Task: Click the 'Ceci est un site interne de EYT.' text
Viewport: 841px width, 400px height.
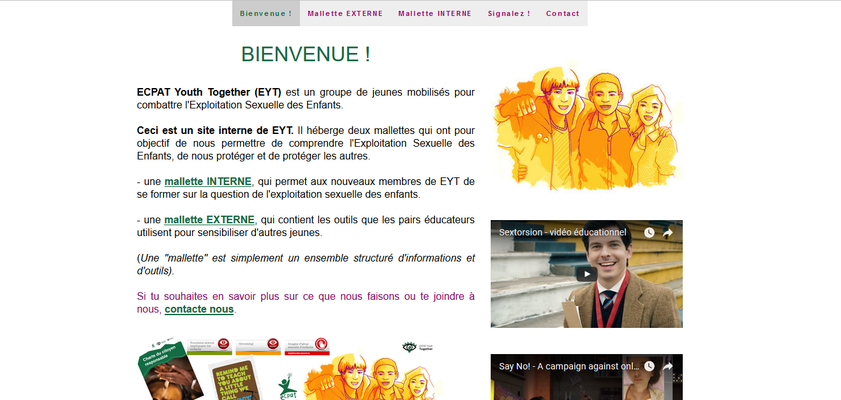Action: 215,130
